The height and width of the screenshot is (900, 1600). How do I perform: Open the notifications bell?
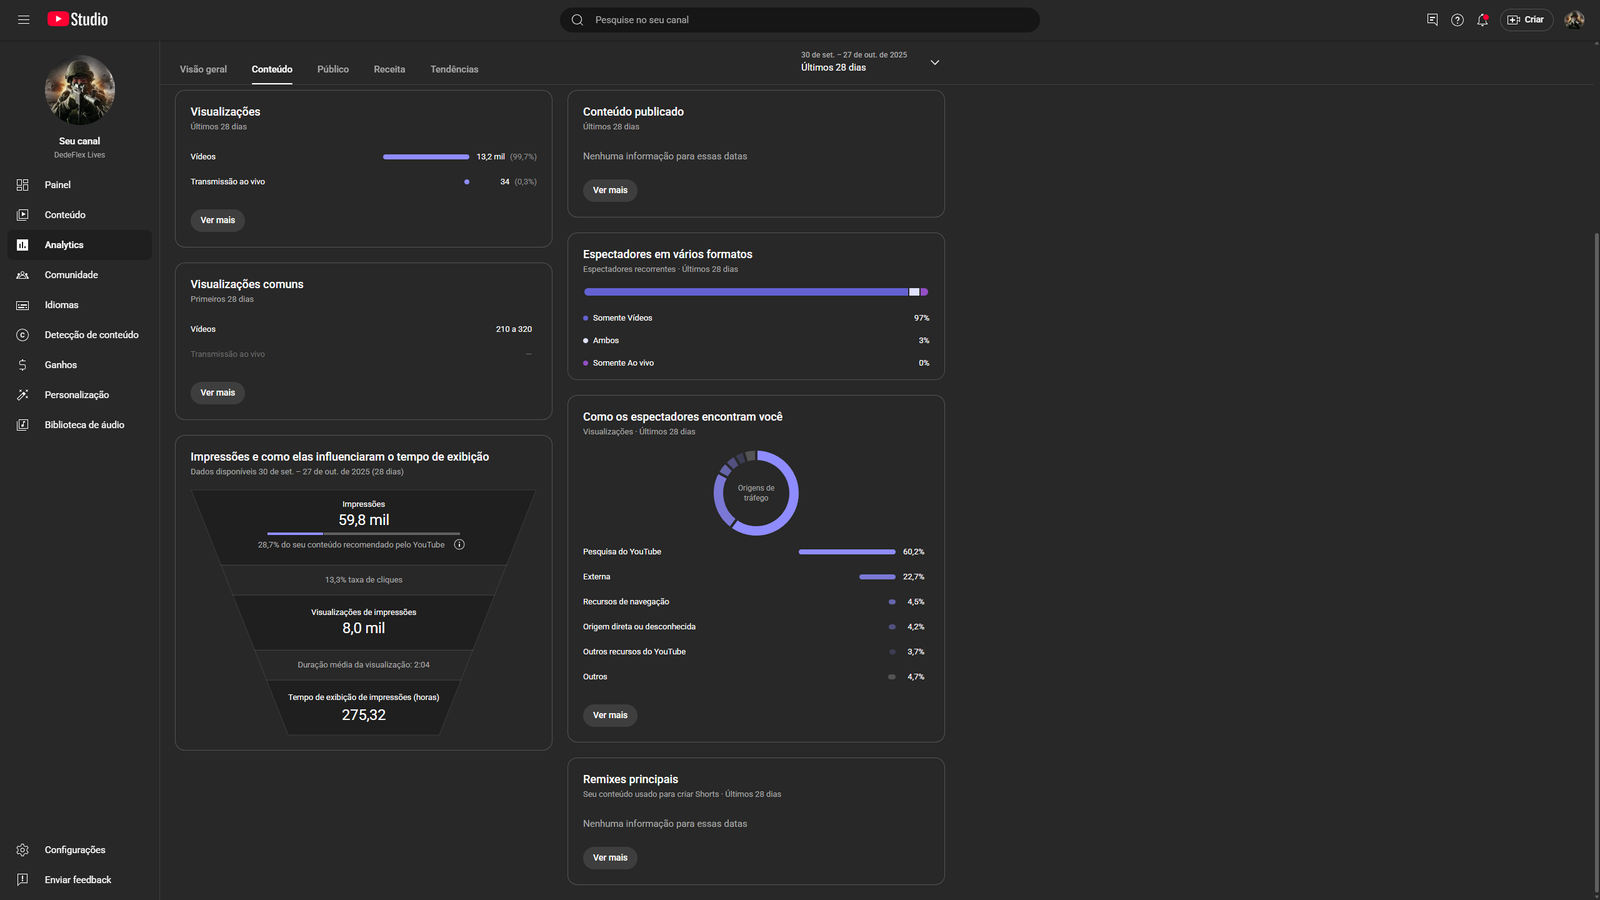[1482, 20]
